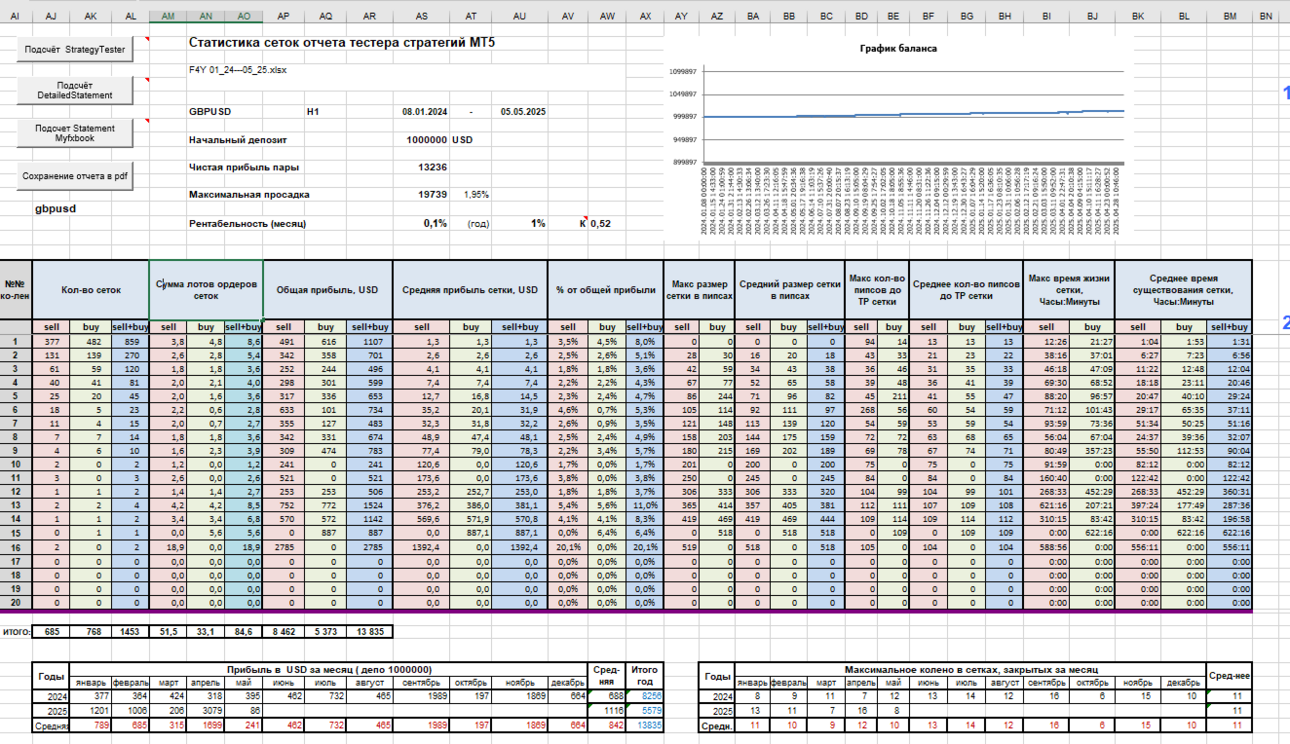This screenshot has width=1290, height=744.
Task: Select the file name cell F4Y 01_24---05_25.xlsx
Action: pos(236,70)
